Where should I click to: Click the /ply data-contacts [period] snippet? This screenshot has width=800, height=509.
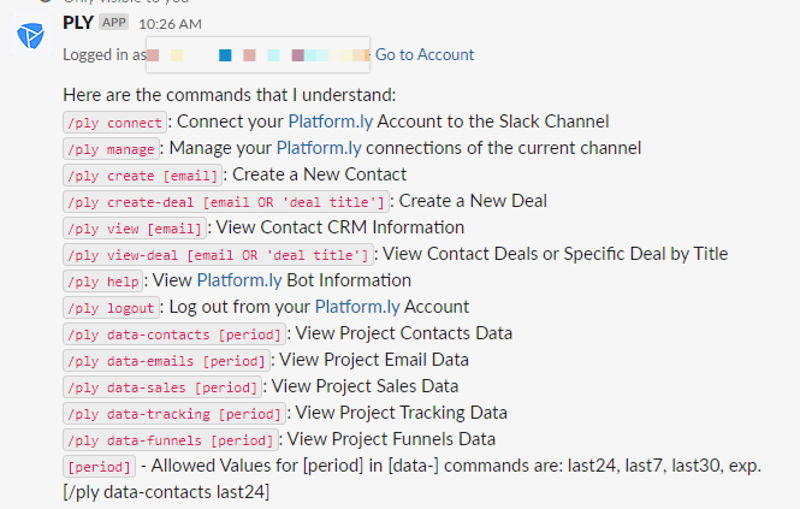[174, 335]
